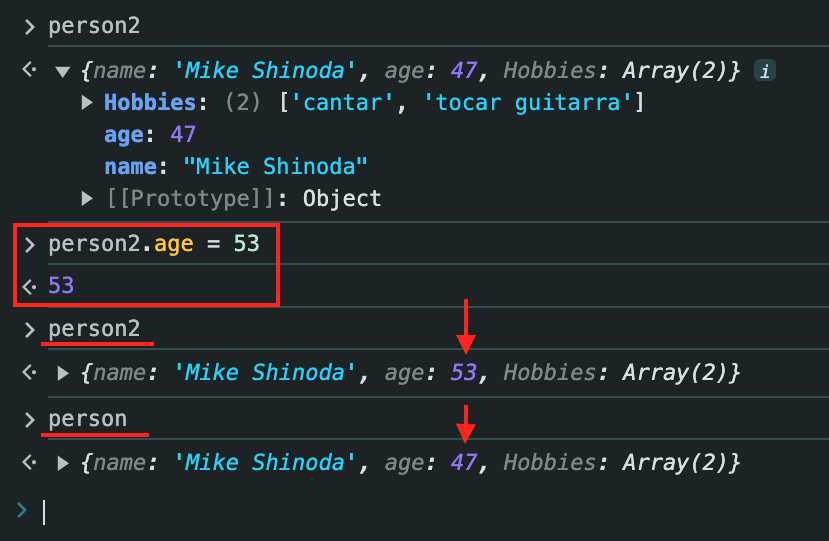Expand the Hobbies array entry
Screen dimensions: 829x541
coord(87,102)
